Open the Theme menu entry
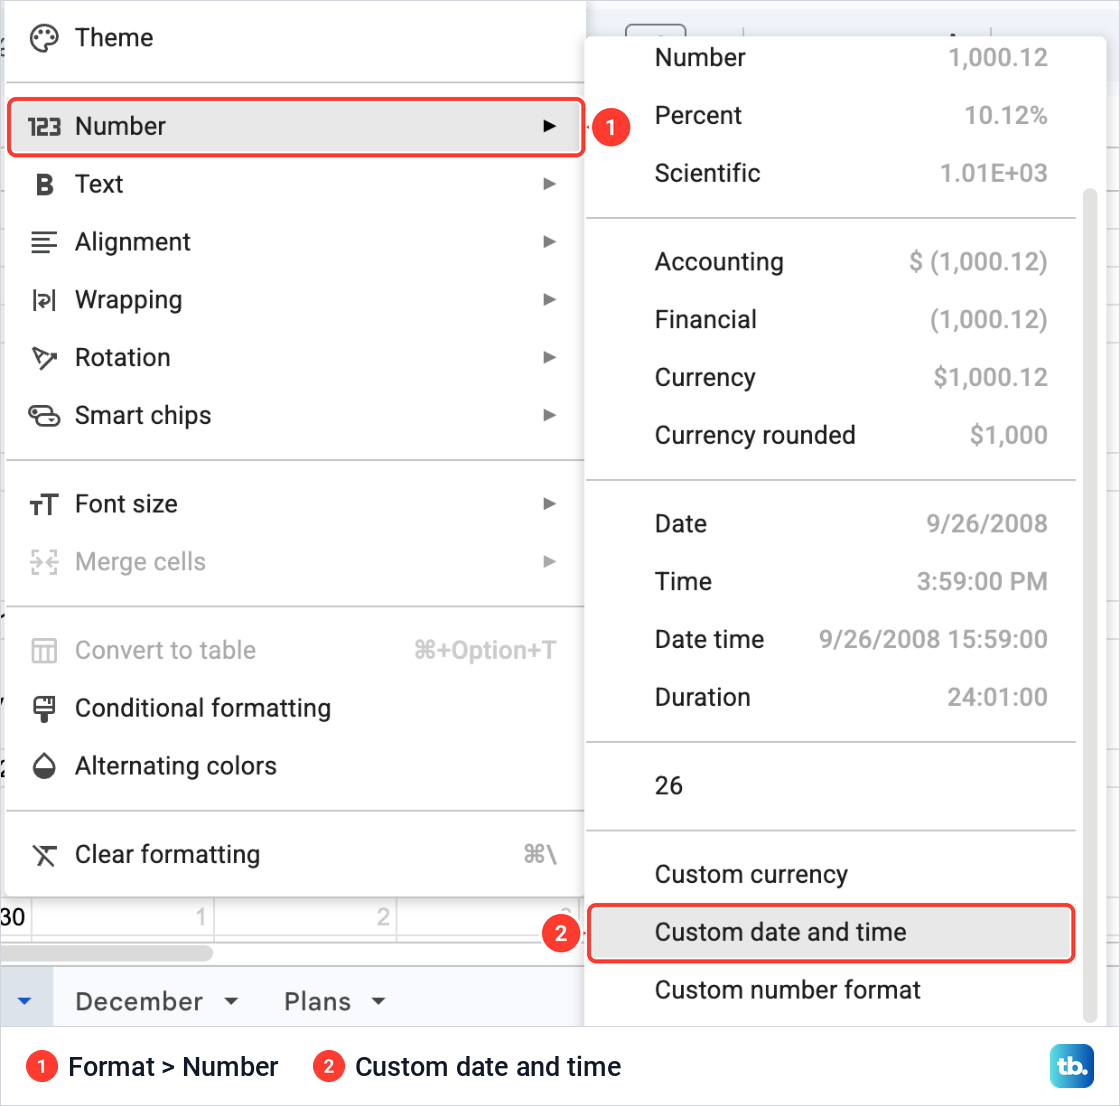Viewport: 1120px width, 1106px height. pyautogui.click(x=294, y=38)
